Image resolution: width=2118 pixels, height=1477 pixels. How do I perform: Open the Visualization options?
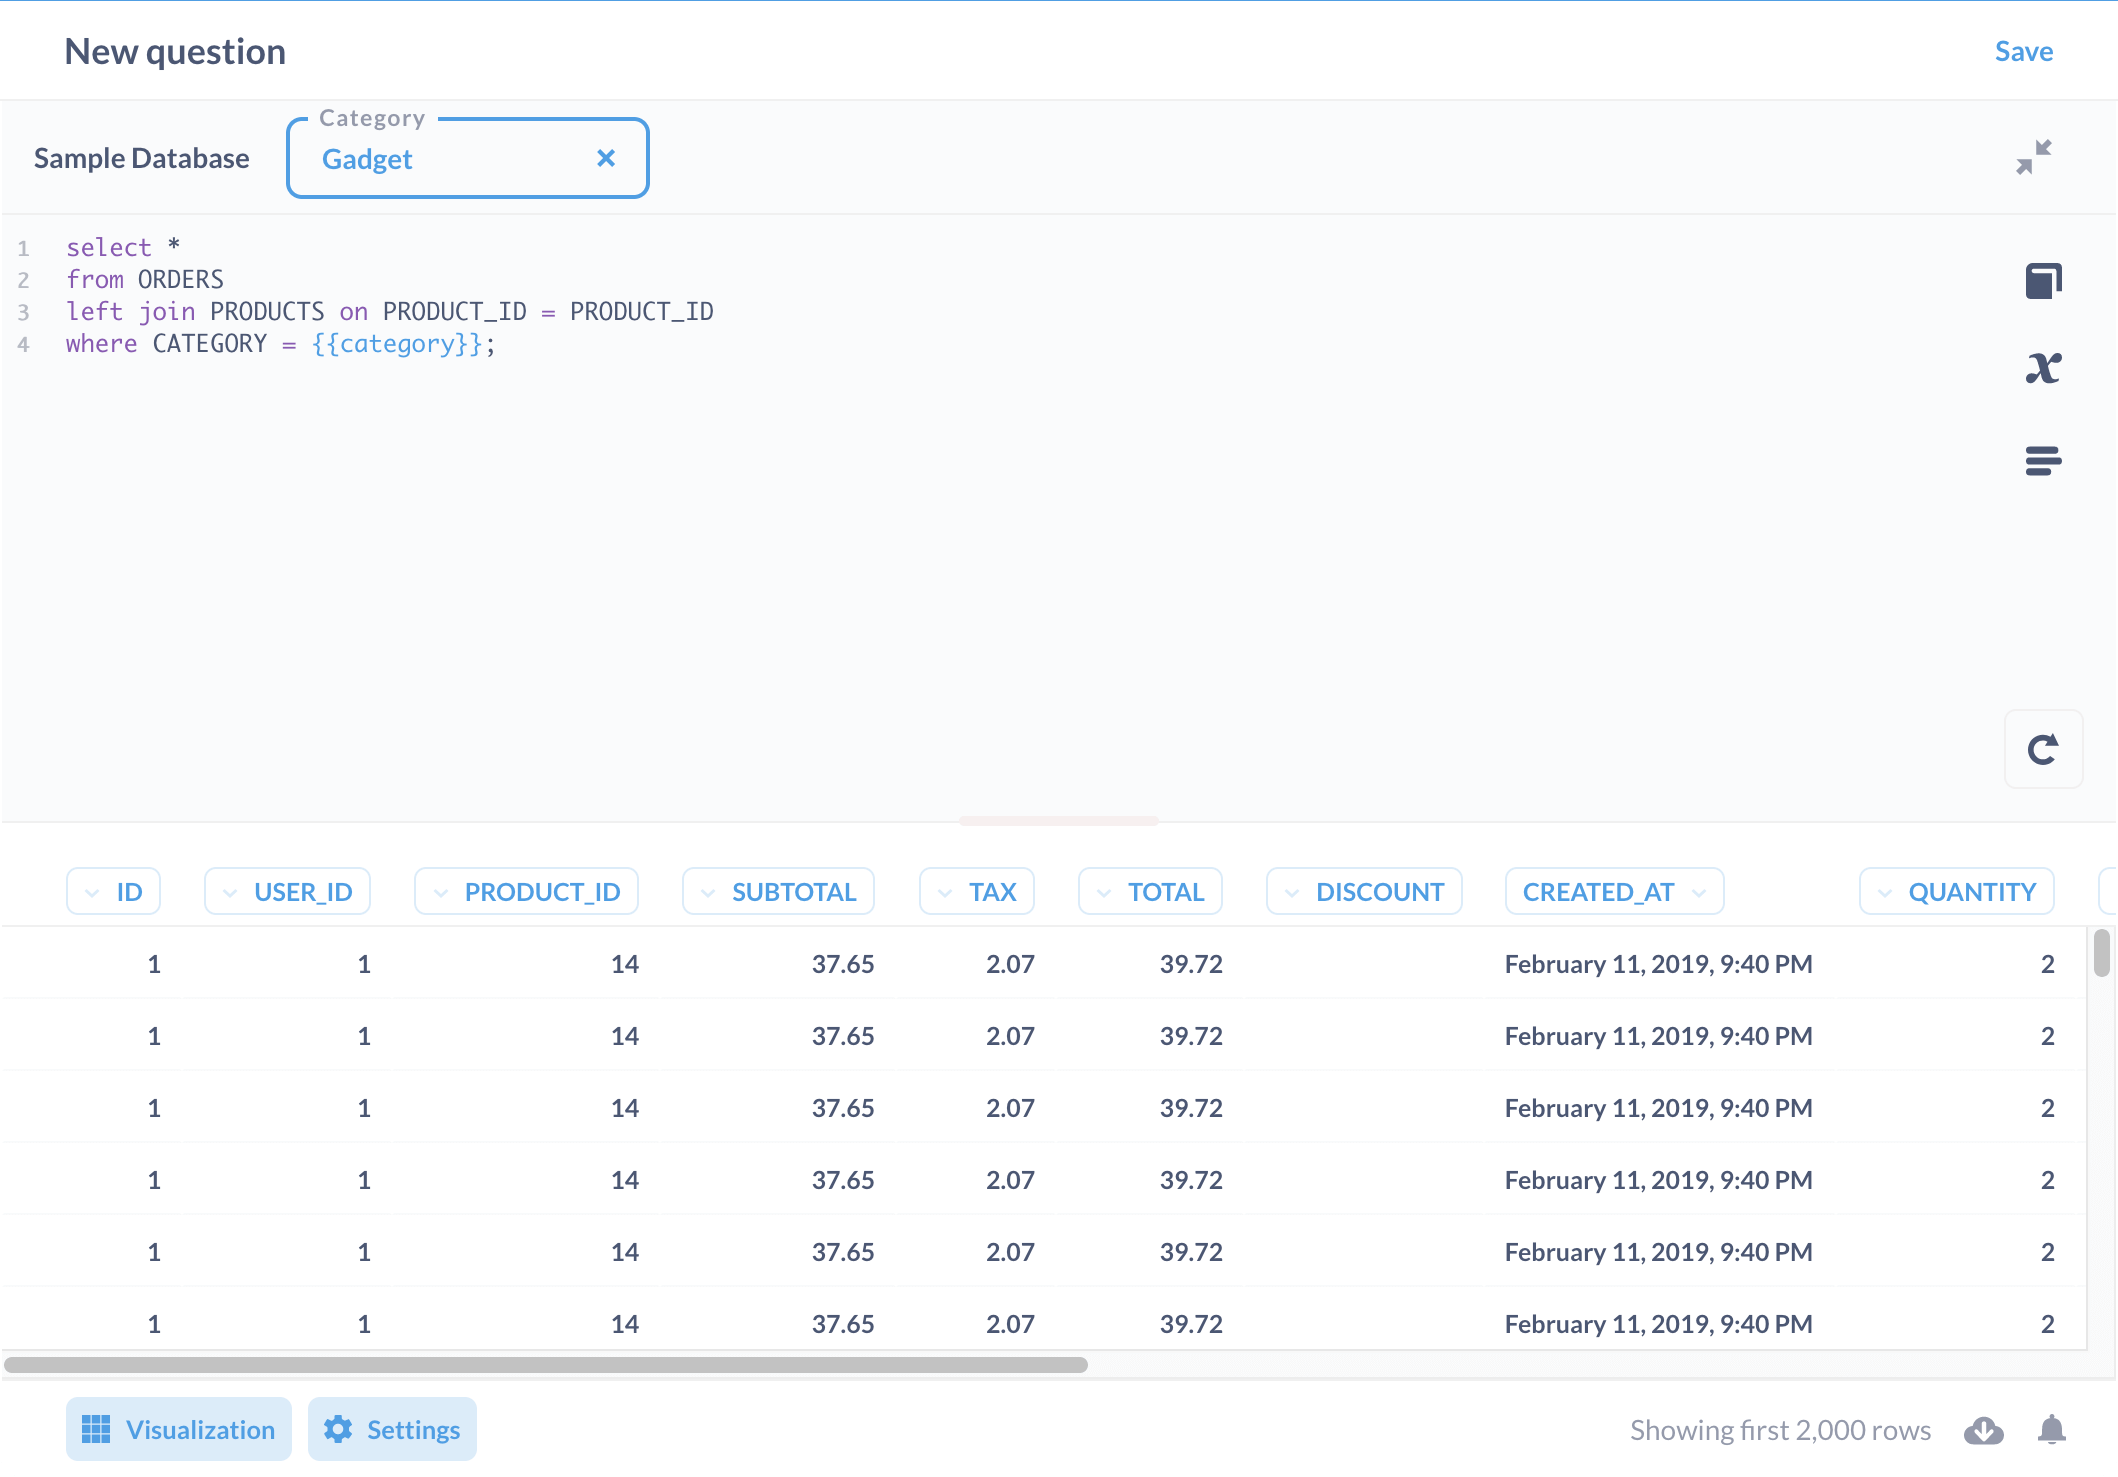pos(179,1429)
